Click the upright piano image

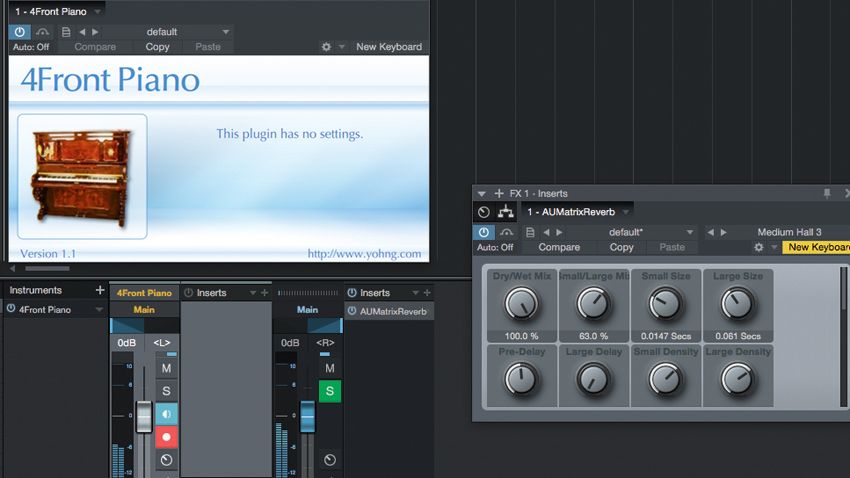coord(82,176)
